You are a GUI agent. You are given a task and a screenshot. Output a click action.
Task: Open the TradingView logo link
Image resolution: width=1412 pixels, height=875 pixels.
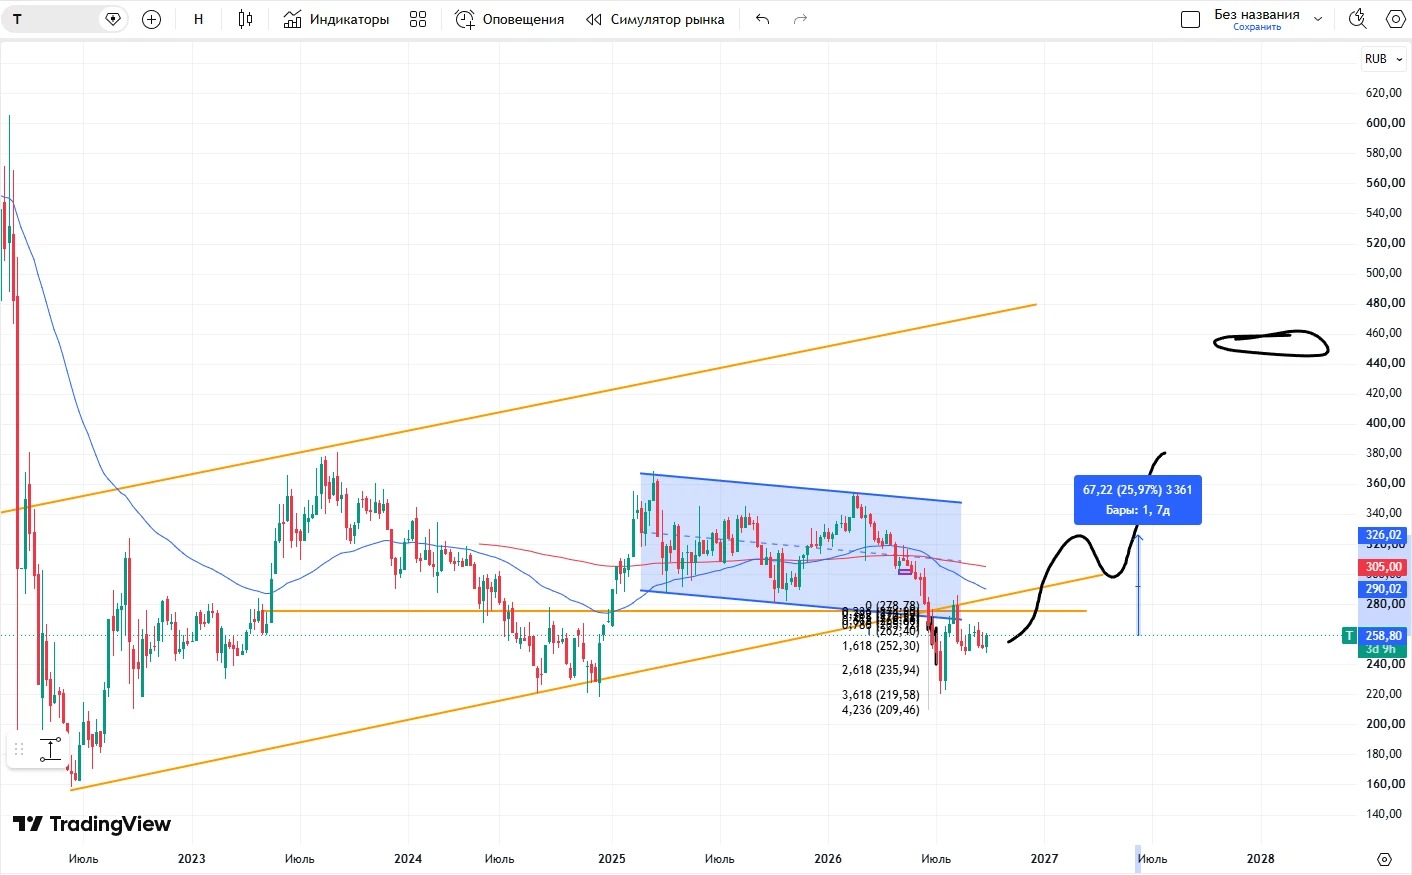tap(92, 824)
